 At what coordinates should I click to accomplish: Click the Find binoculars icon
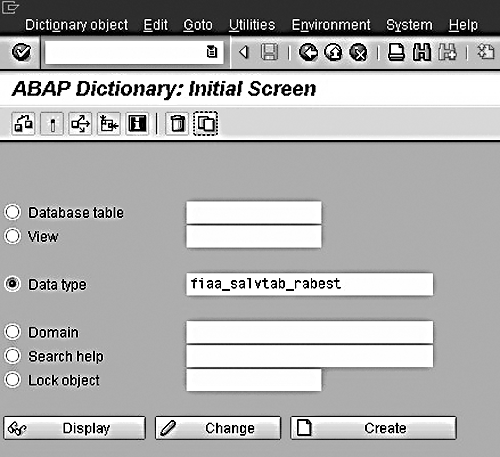[422, 52]
